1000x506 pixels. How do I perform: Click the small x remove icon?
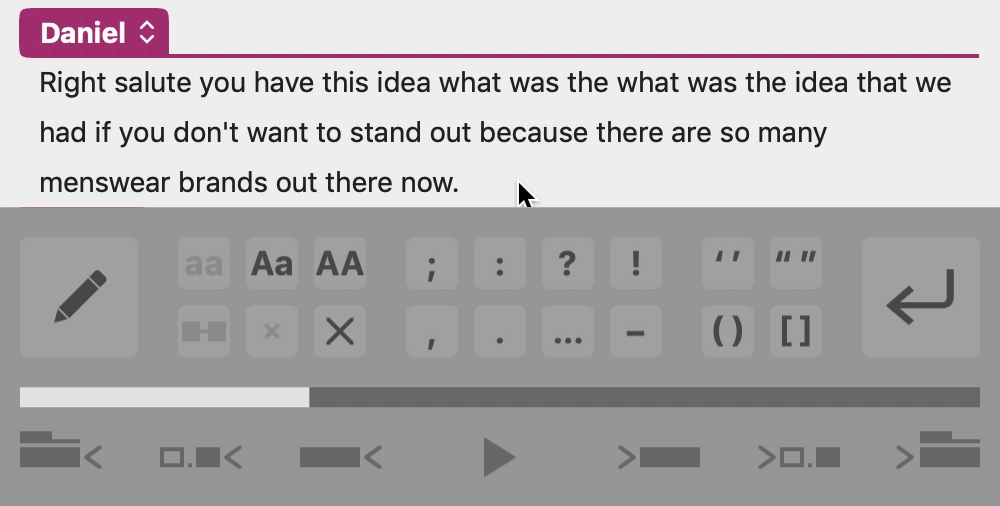pos(272,331)
